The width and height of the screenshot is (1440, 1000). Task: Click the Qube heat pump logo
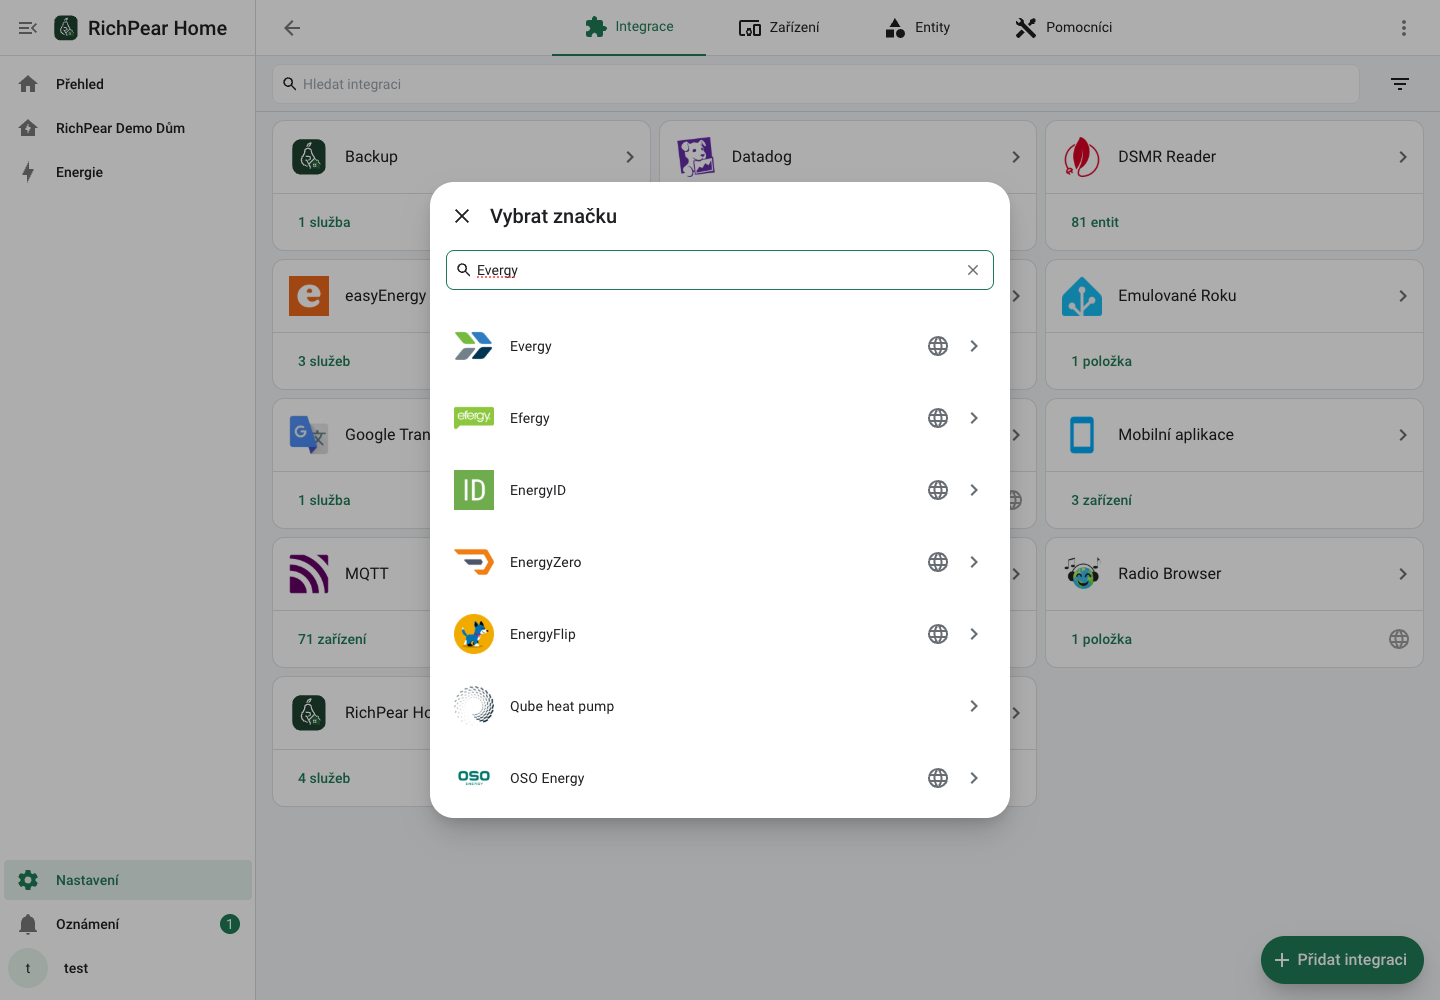[x=474, y=706]
